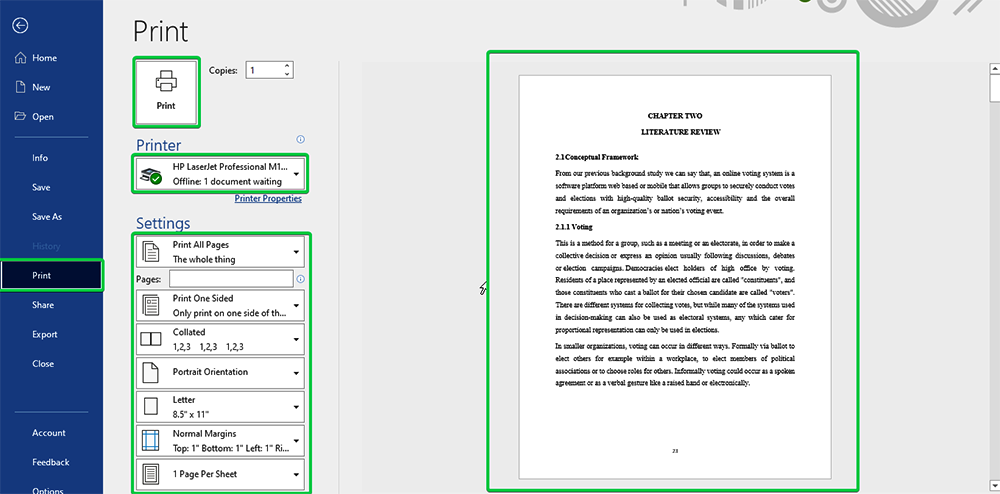Click the printer info icon
The height and width of the screenshot is (494, 1000).
300,140
